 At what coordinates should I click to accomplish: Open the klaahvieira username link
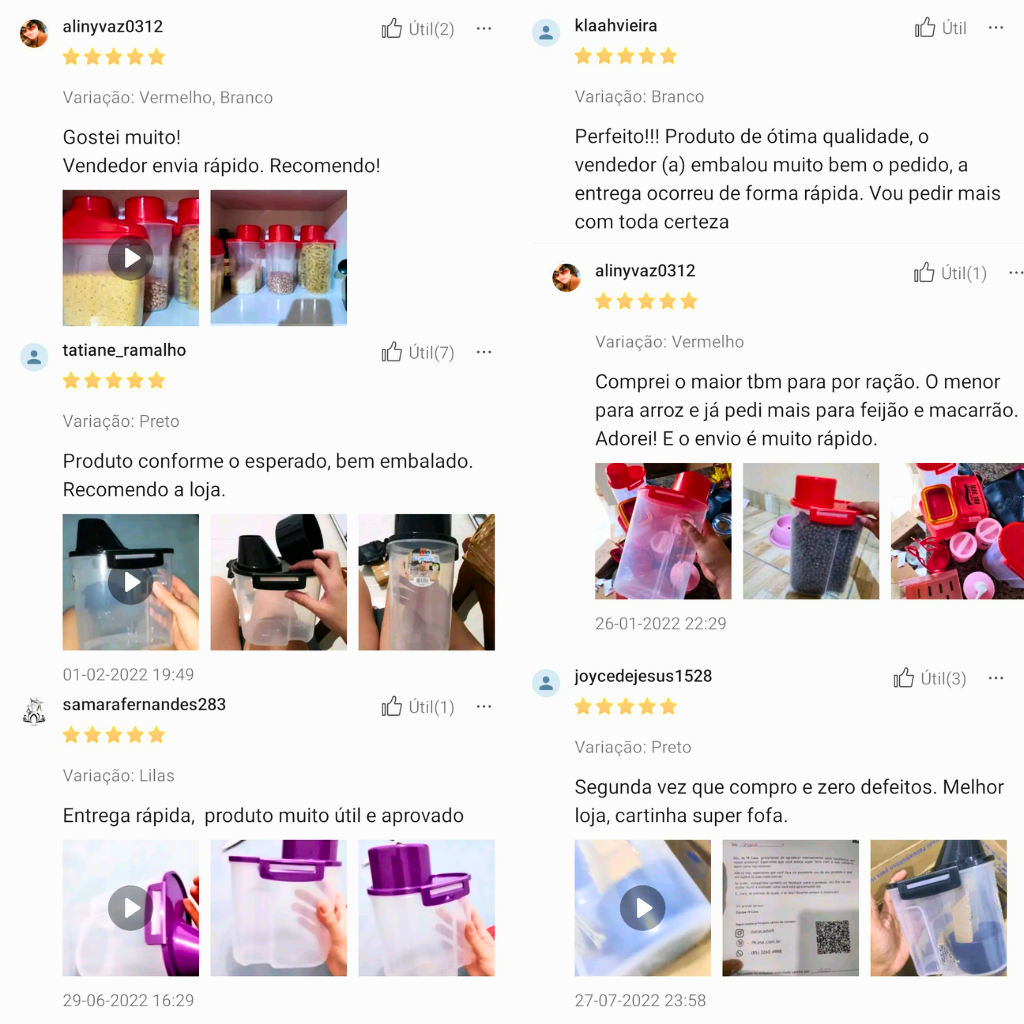coord(616,25)
